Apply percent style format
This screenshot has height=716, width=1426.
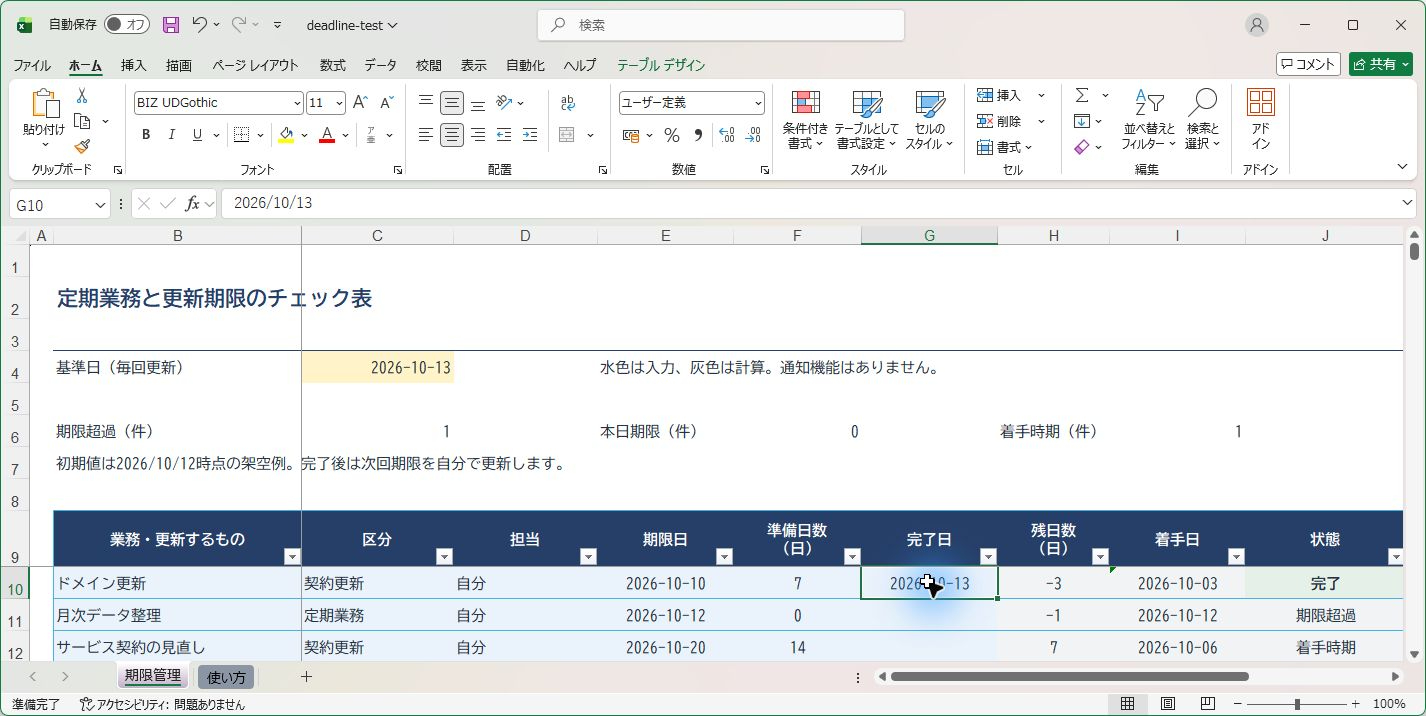point(672,135)
